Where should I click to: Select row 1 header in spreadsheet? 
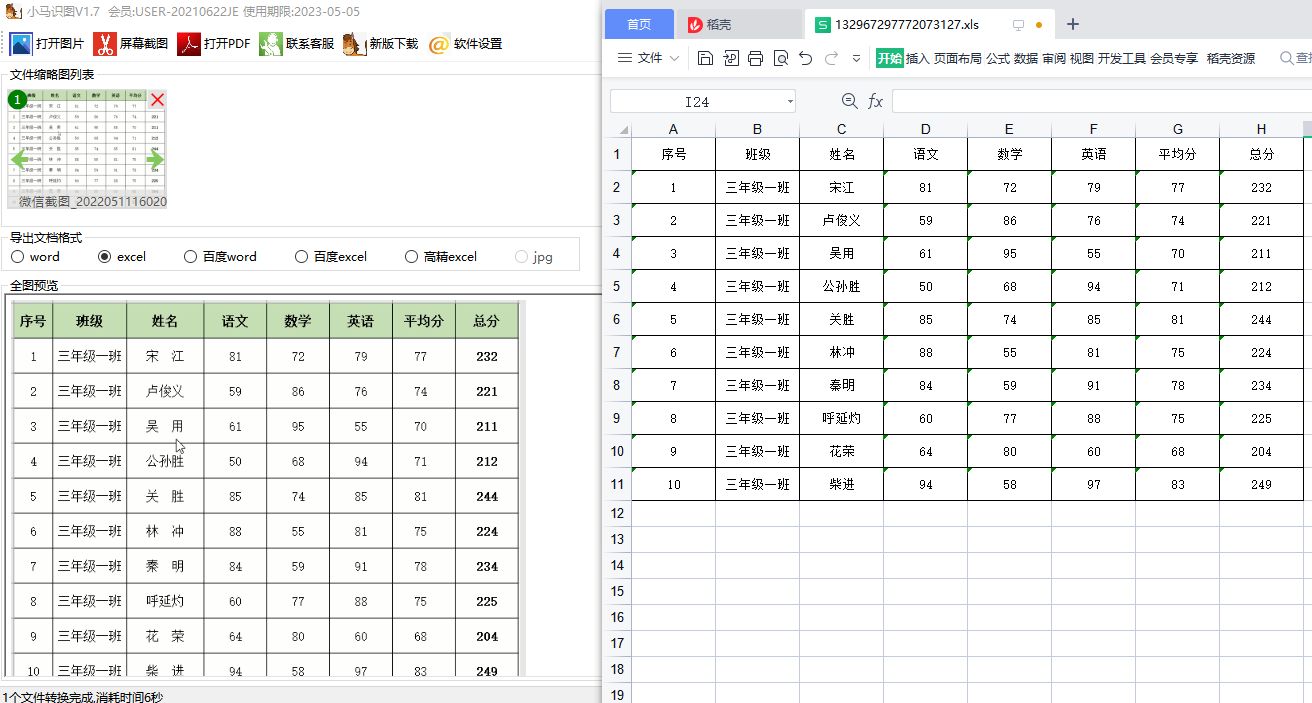coord(618,154)
